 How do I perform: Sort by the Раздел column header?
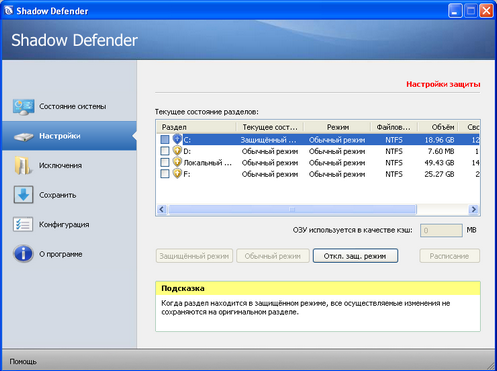(x=196, y=127)
